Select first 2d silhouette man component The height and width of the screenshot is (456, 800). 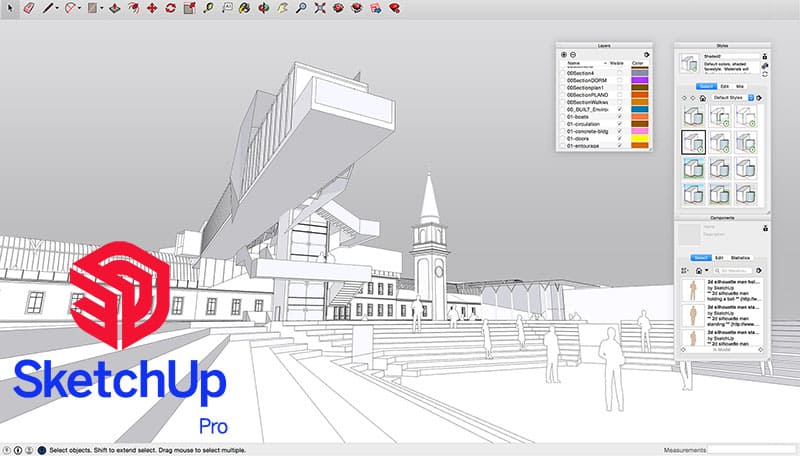pos(722,291)
